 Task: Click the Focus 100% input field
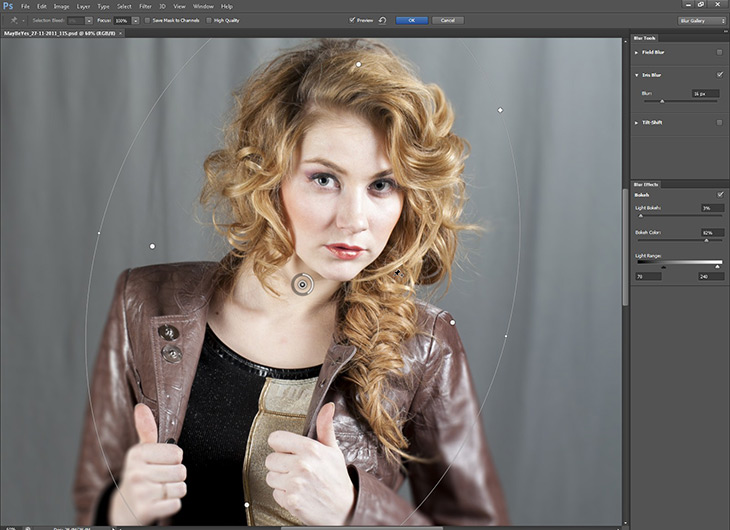pos(122,20)
